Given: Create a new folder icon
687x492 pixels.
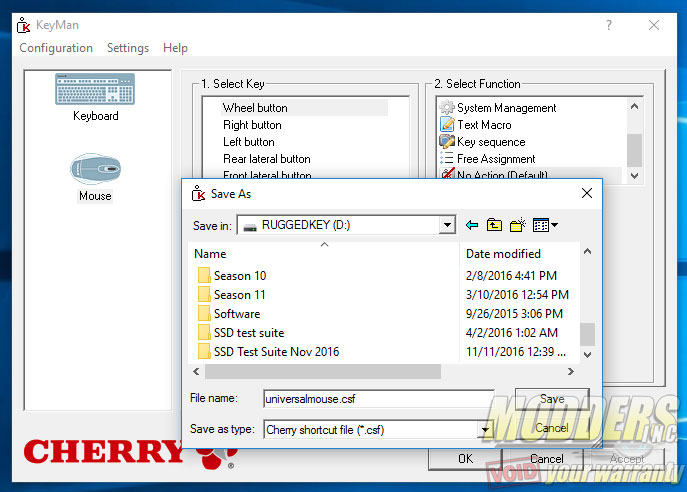Looking at the screenshot, I should (x=517, y=225).
